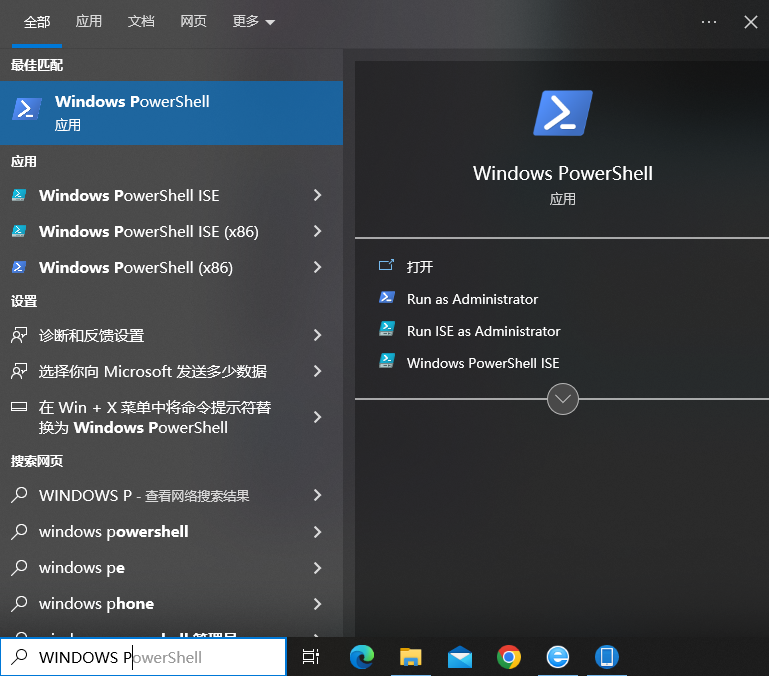
Task: Click the PowerShell ISE (x86) app icon
Action: (19, 231)
